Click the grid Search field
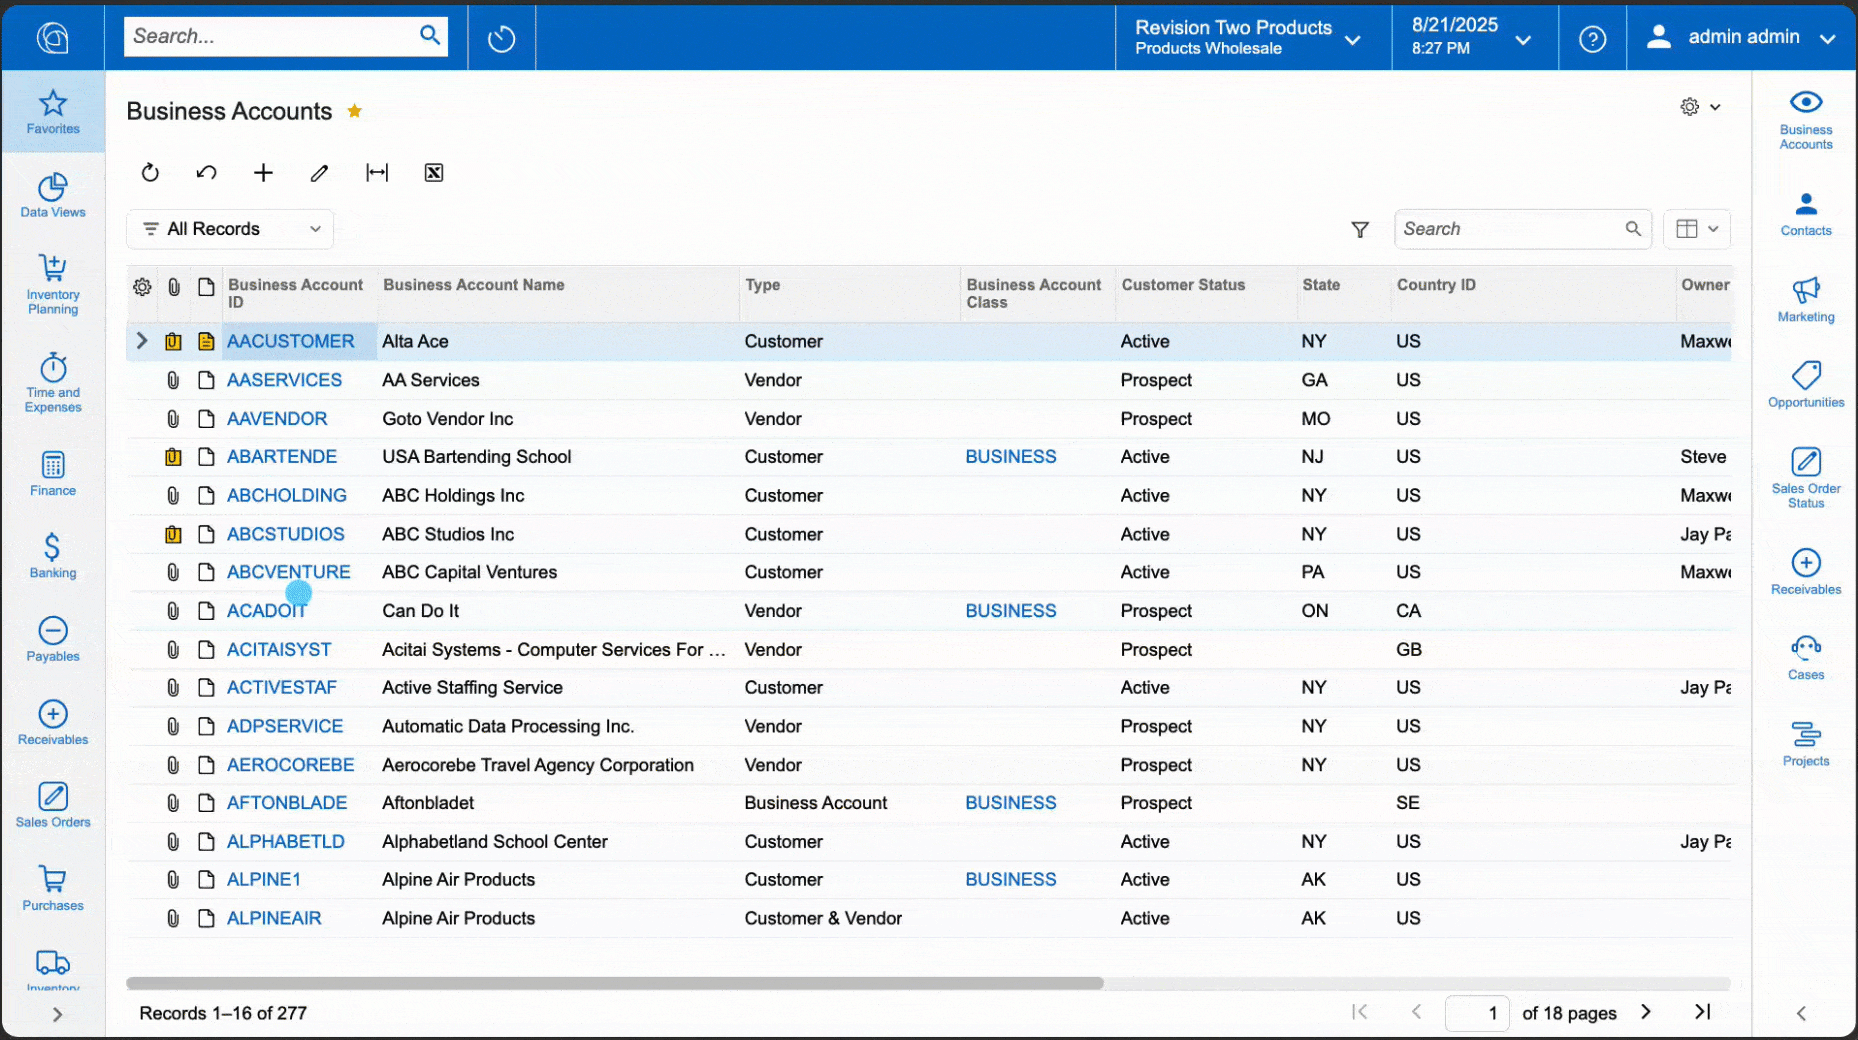 click(x=1522, y=229)
